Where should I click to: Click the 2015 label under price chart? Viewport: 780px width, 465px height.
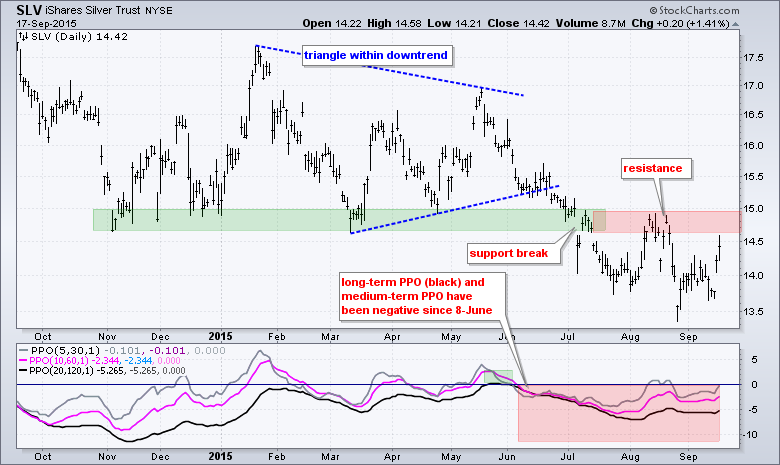220,336
